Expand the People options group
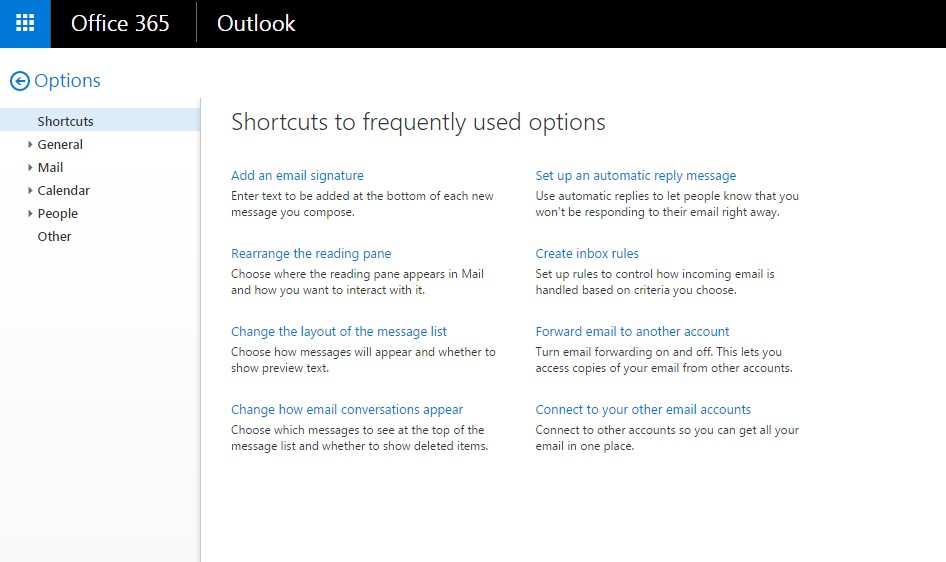Viewport: 946px width, 562px height. pos(30,213)
